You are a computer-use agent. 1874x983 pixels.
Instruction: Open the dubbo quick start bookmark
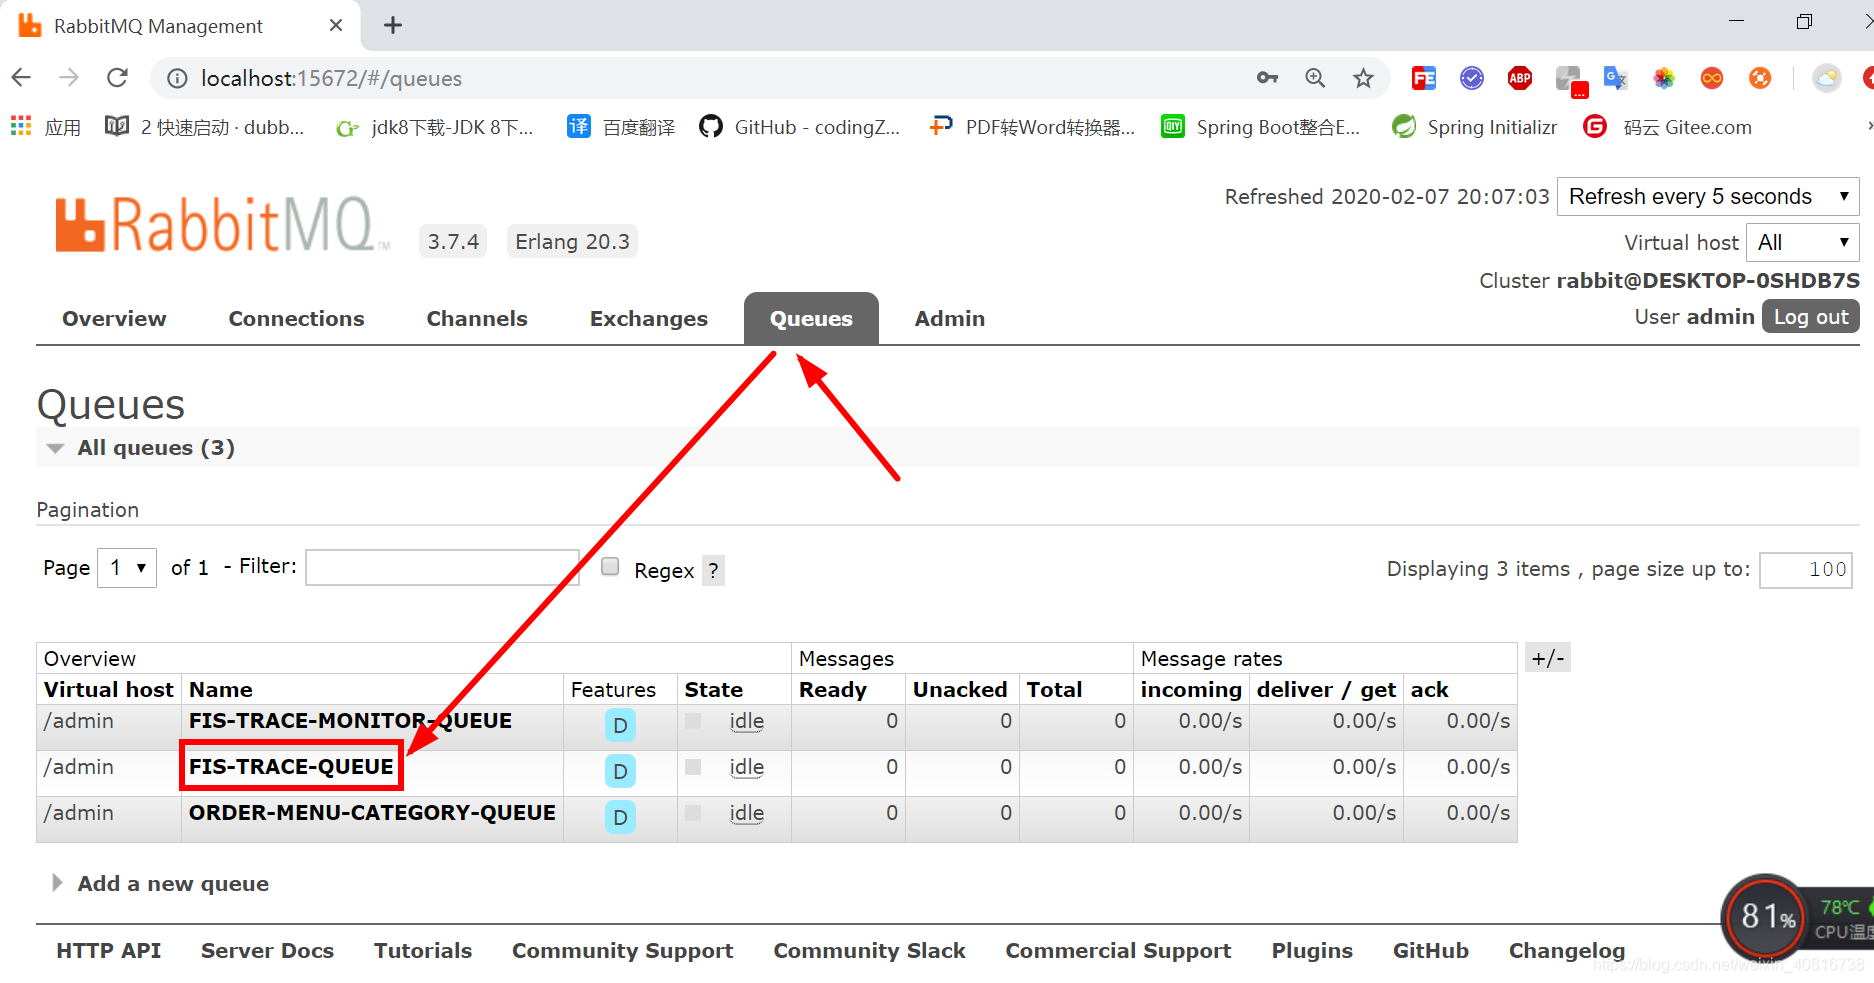204,127
